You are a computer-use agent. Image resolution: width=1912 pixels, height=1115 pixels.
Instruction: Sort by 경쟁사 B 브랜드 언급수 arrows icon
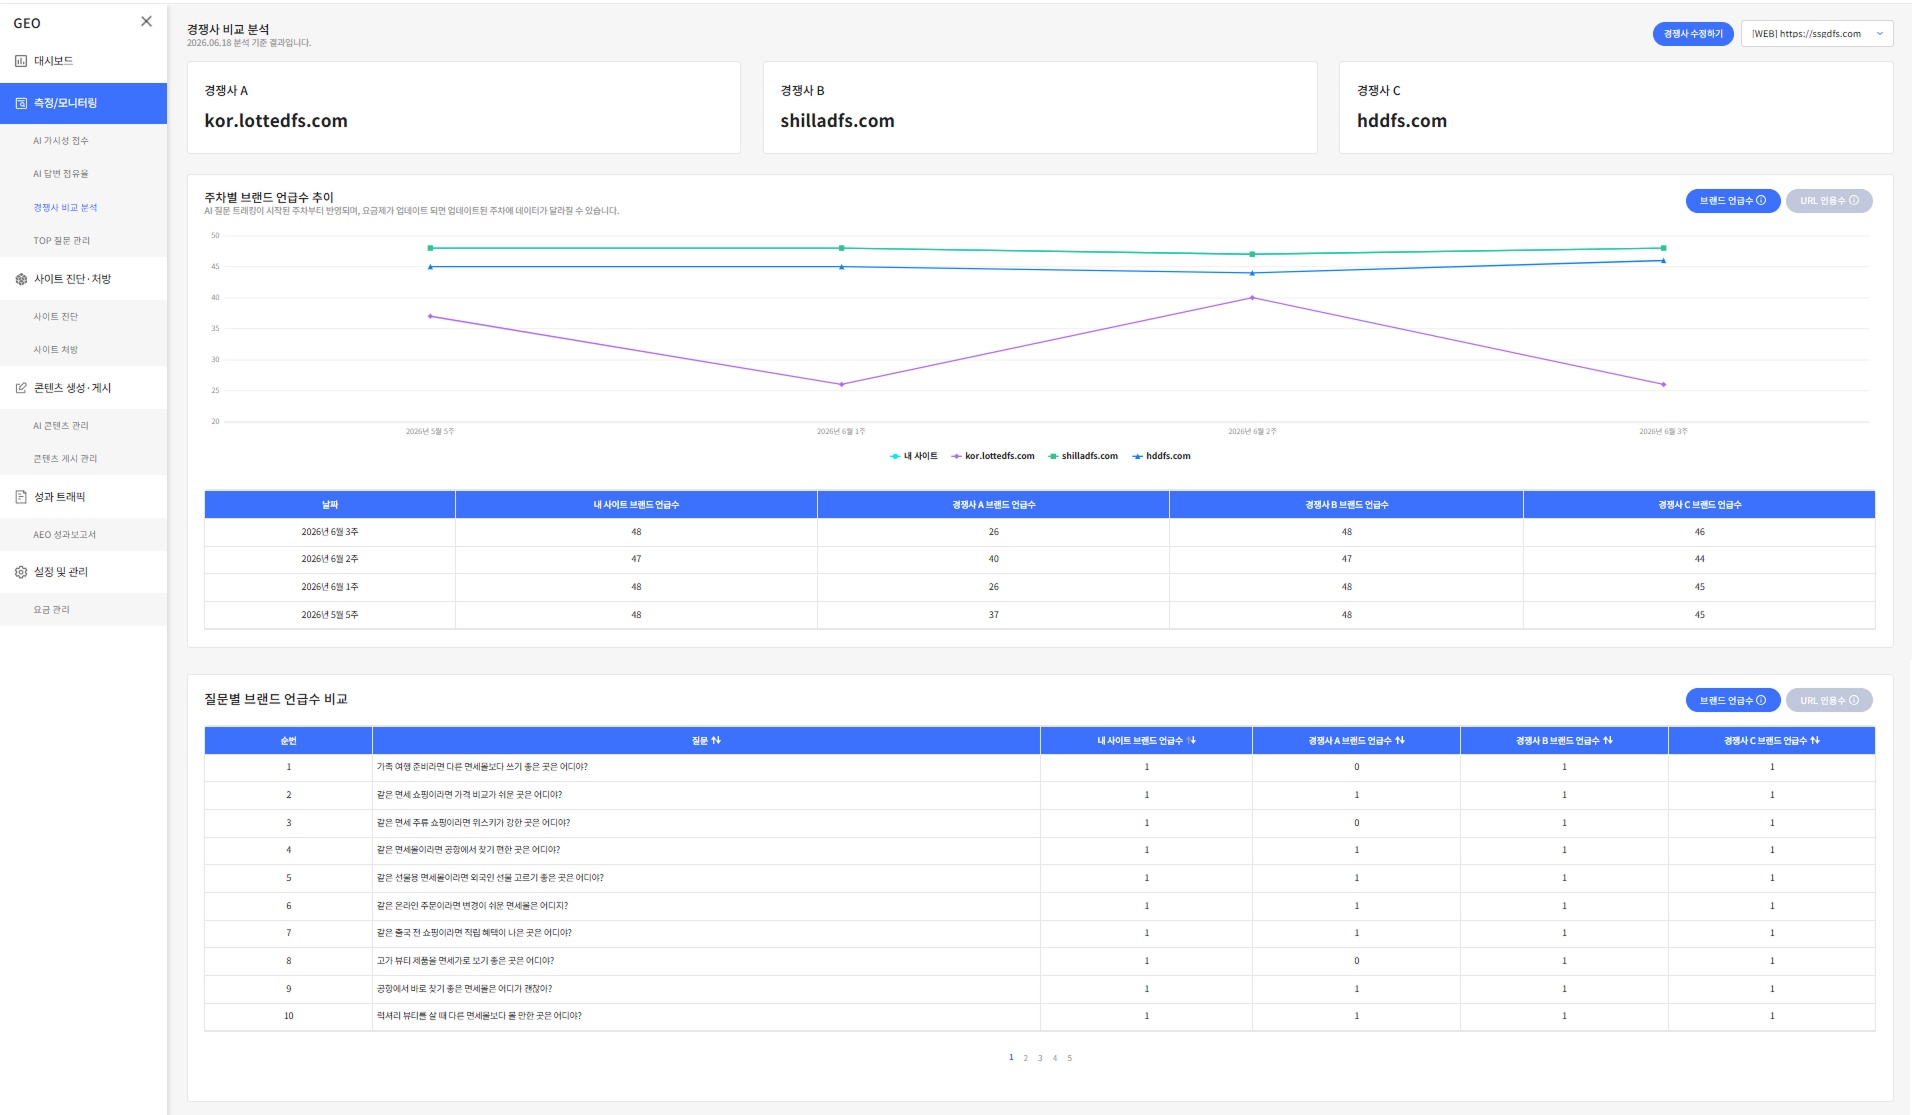tap(1608, 741)
